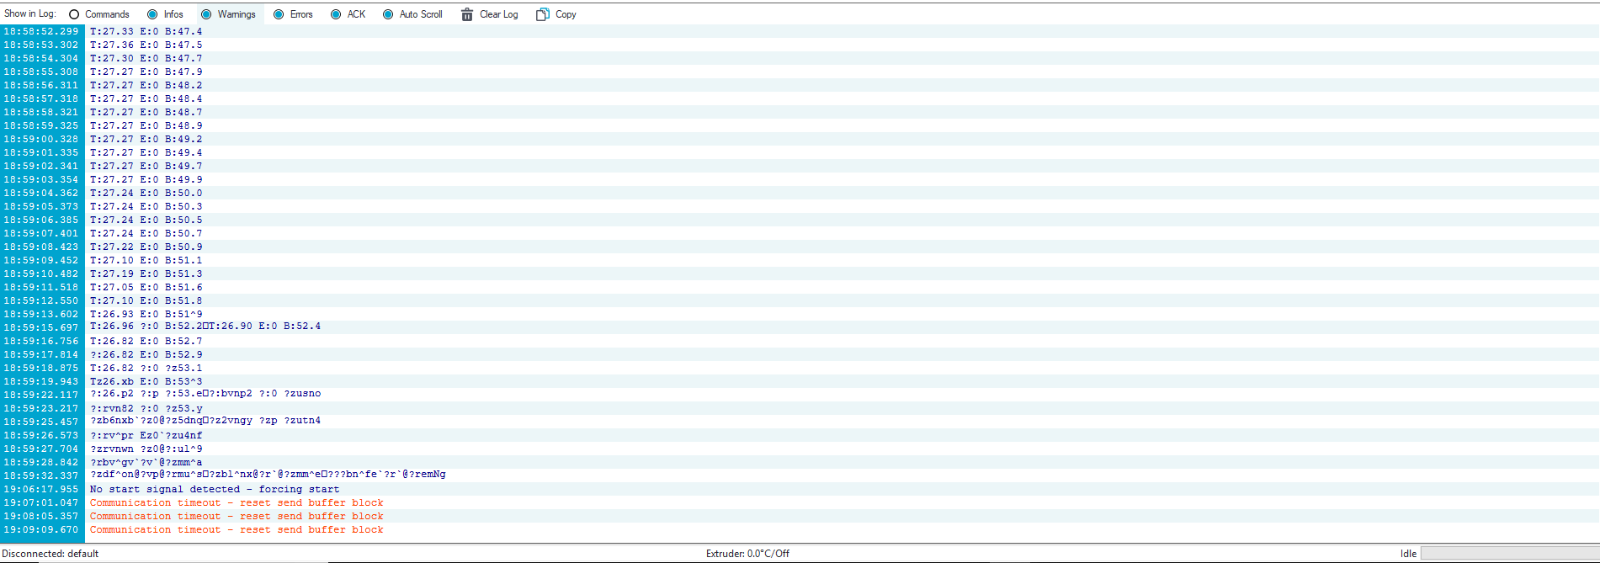
Task: Toggle the Errors log filter
Action: 293,14
